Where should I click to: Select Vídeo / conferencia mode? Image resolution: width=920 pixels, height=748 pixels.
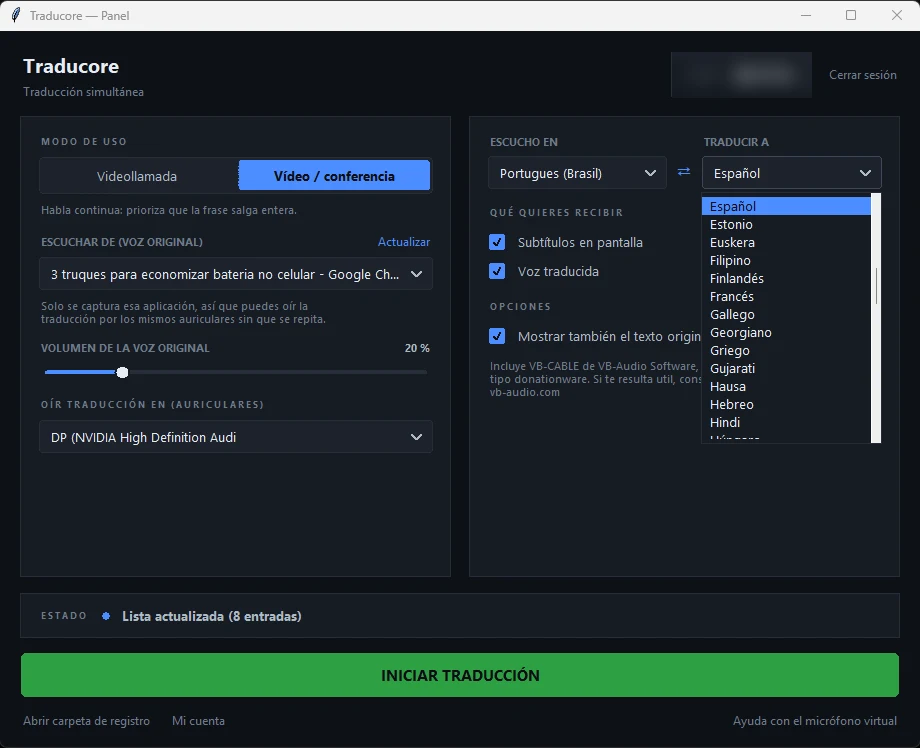334,176
